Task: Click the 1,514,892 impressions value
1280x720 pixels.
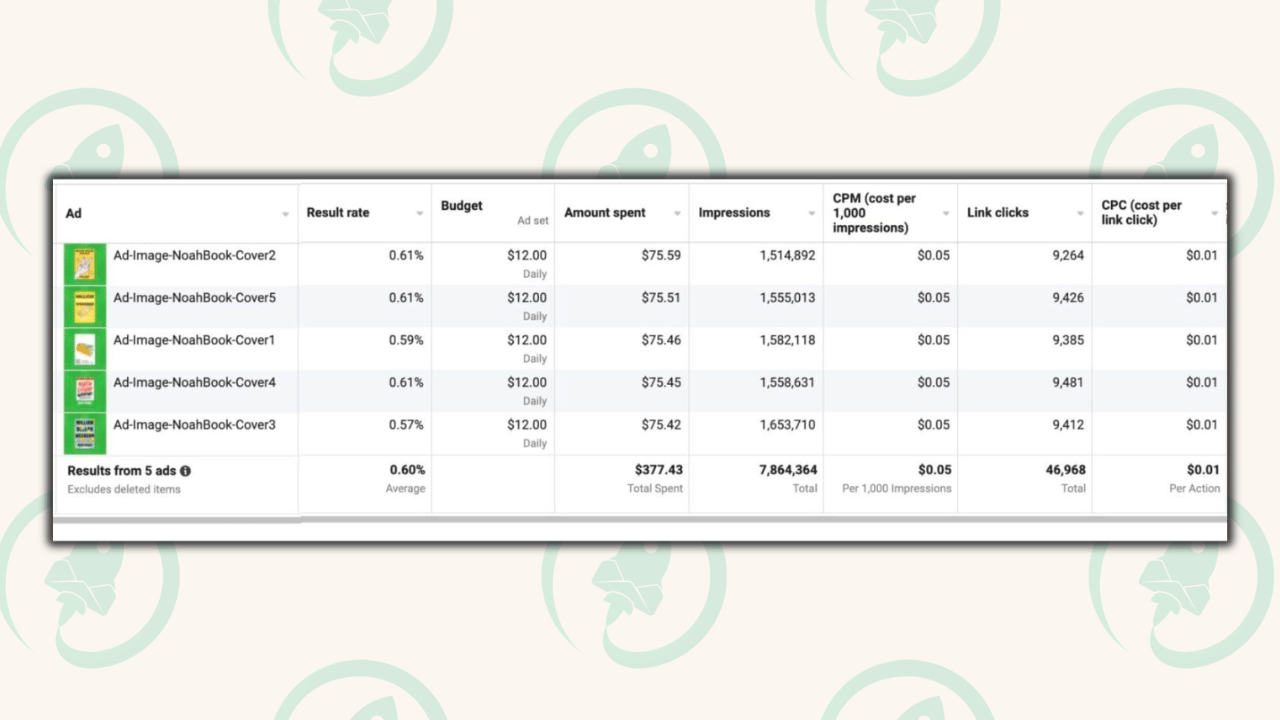Action: coord(788,255)
